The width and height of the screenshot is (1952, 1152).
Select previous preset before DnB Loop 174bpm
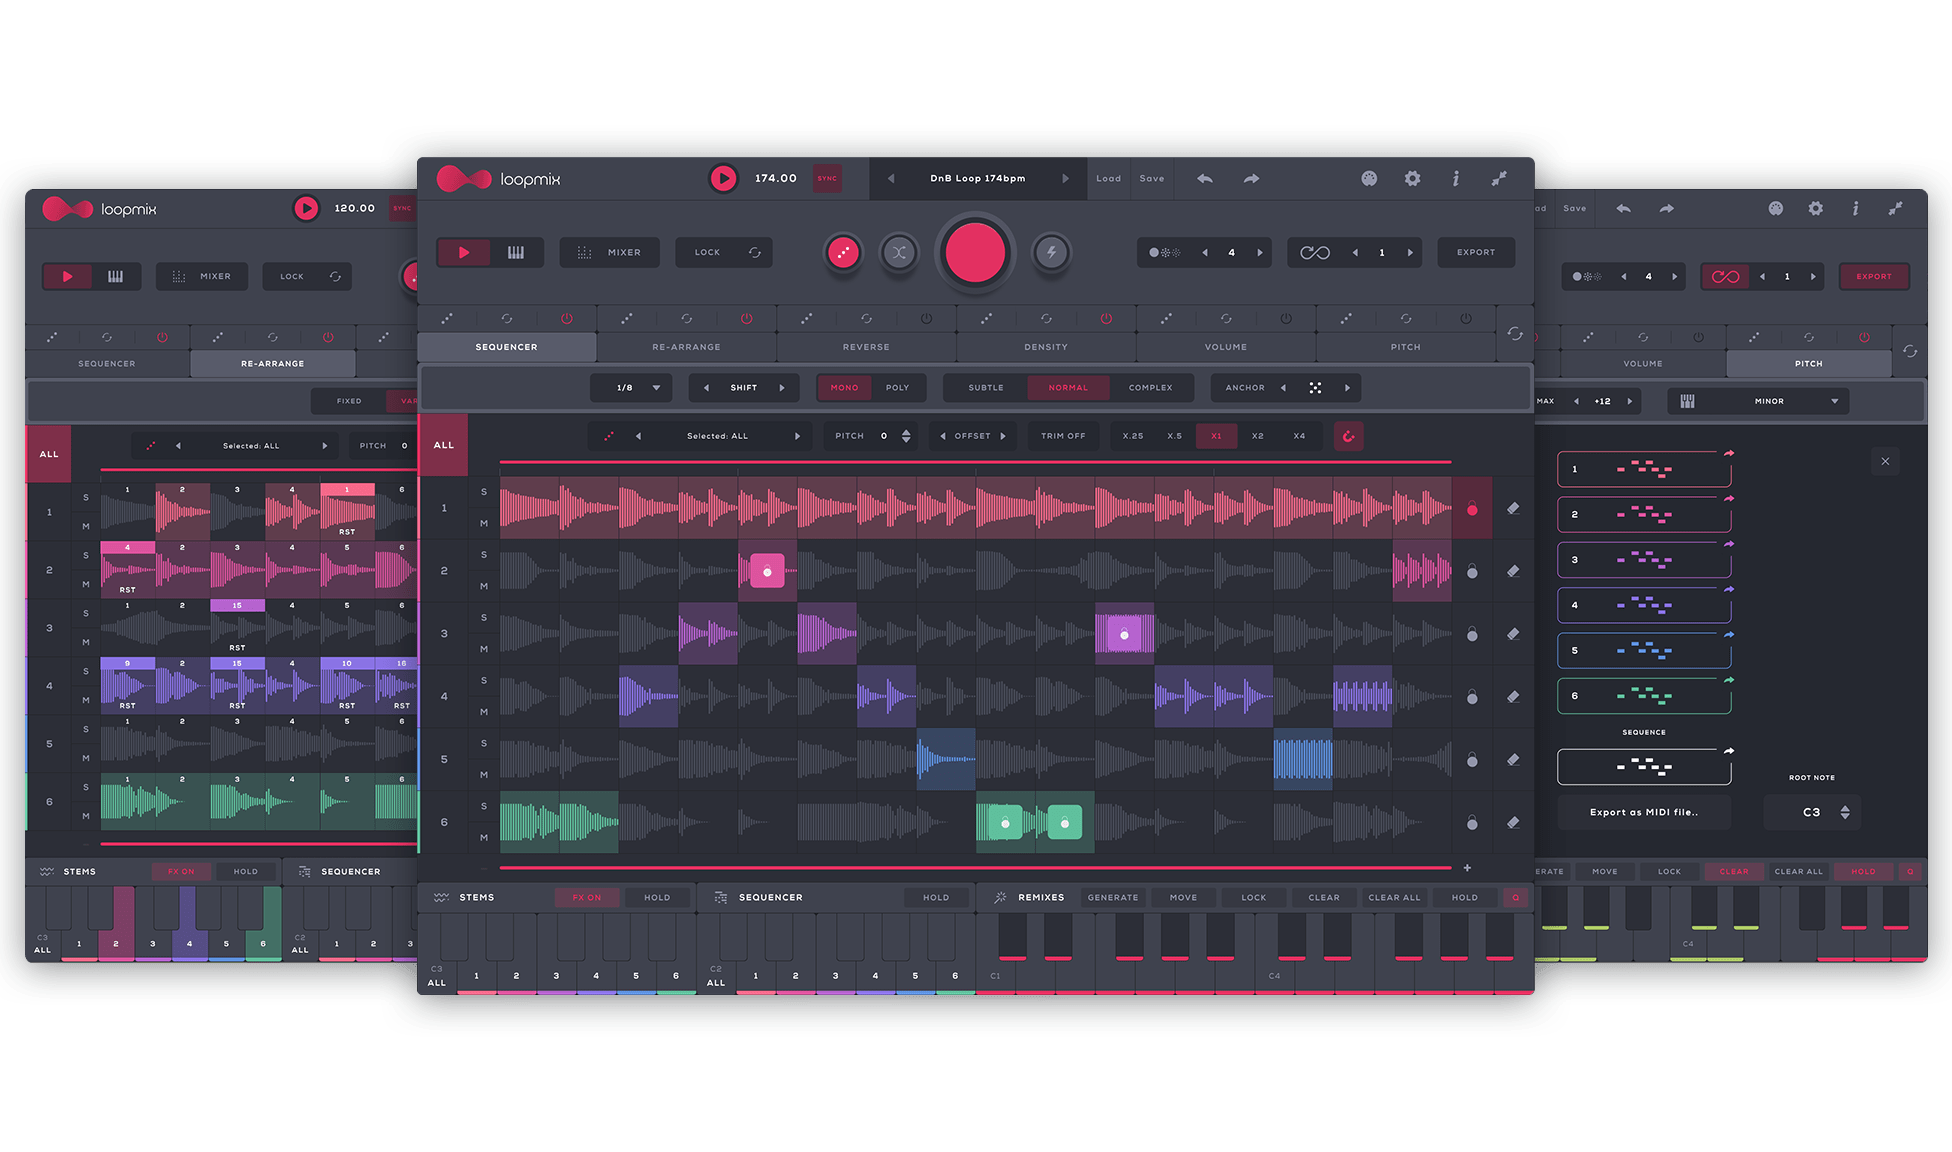(891, 178)
